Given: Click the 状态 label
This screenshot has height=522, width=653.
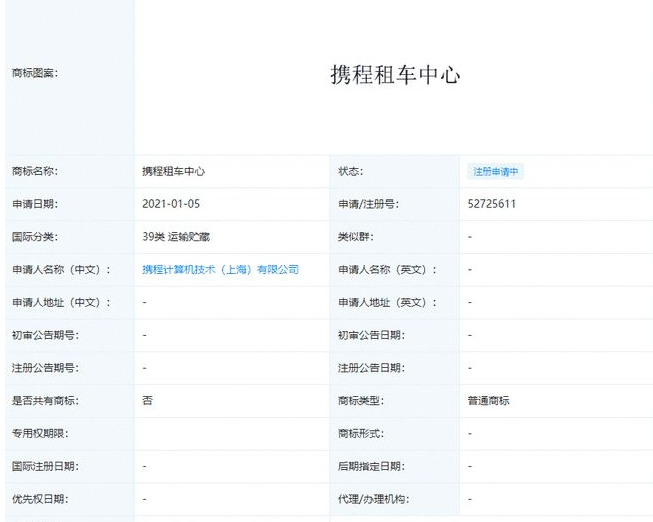Looking at the screenshot, I should 351,171.
